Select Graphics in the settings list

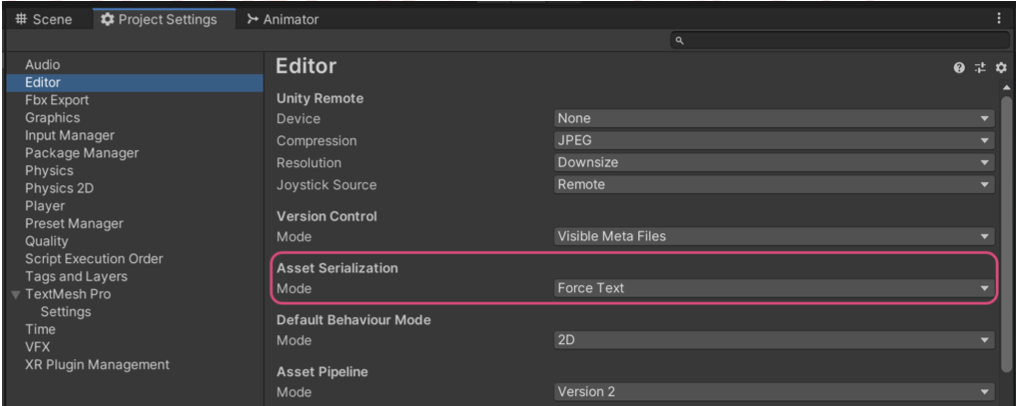[52, 118]
